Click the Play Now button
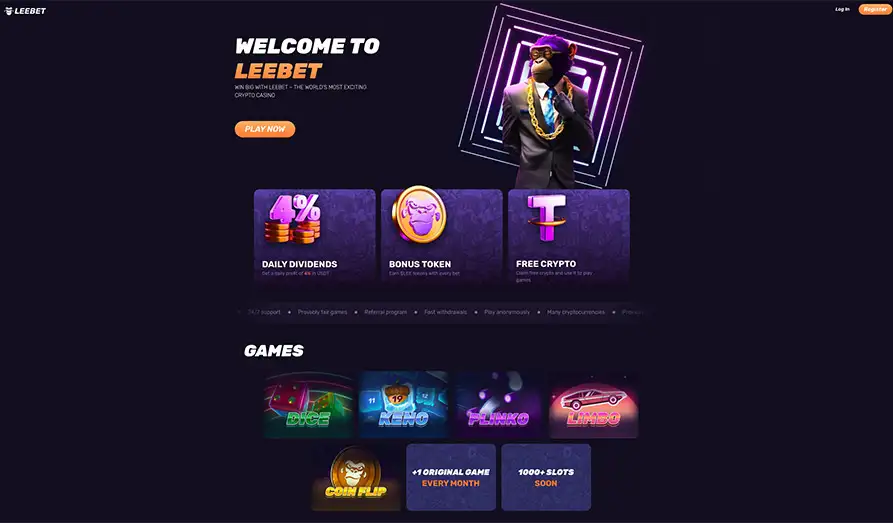The height and width of the screenshot is (523, 893). coord(265,129)
